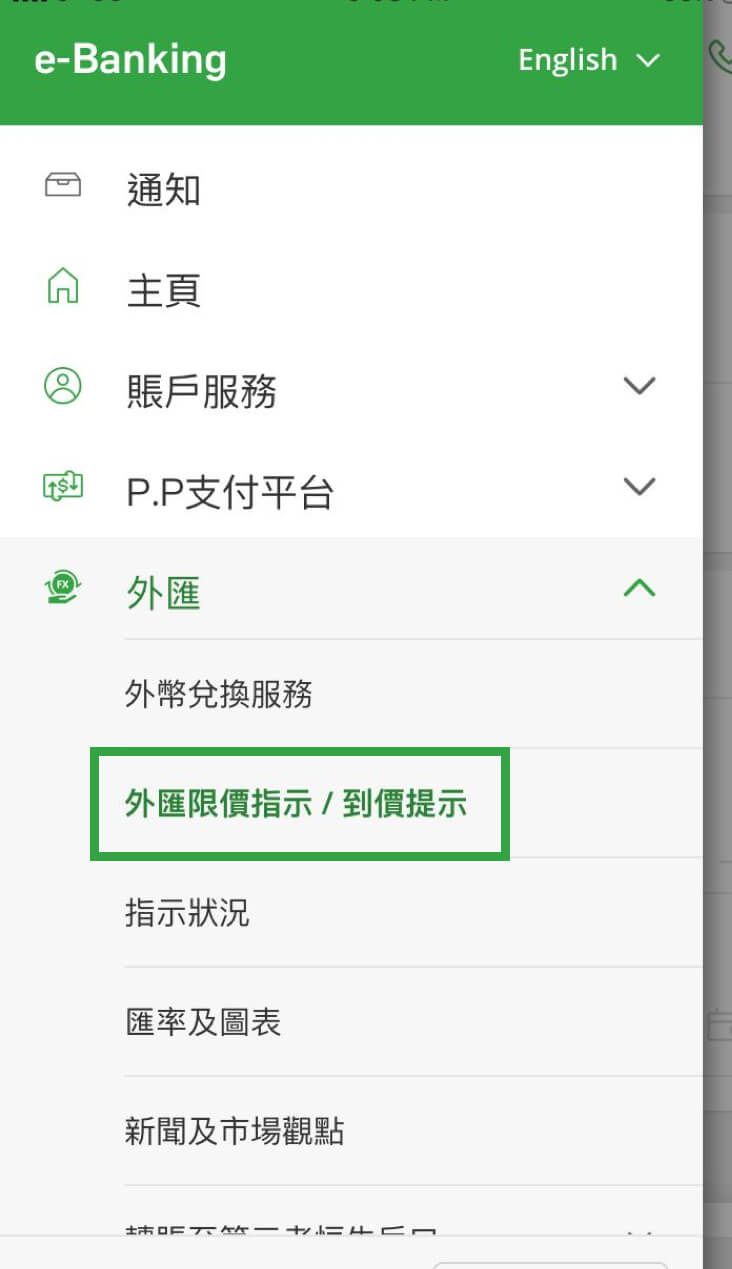This screenshot has width=732, height=1269.
Task: Click the 通知 menu label
Action: [164, 189]
